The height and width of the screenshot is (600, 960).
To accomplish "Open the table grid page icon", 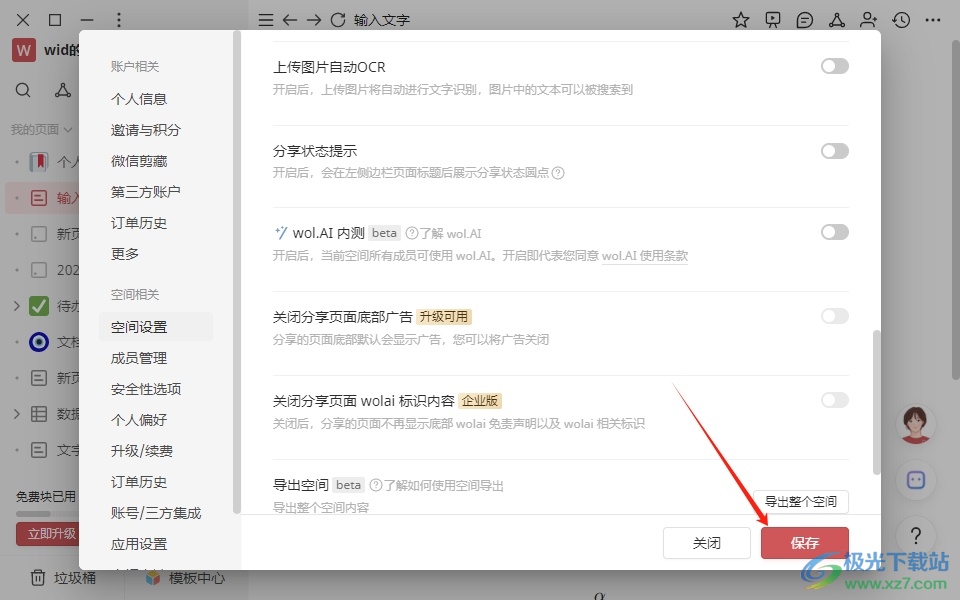I will pyautogui.click(x=39, y=414).
